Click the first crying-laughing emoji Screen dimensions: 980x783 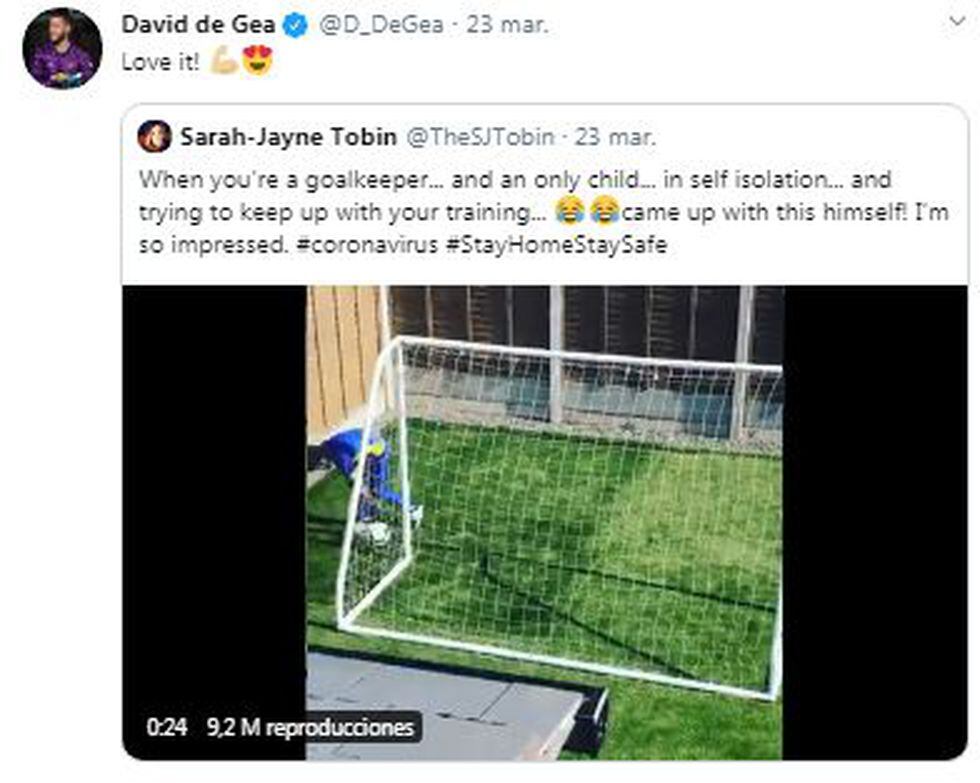tap(569, 212)
